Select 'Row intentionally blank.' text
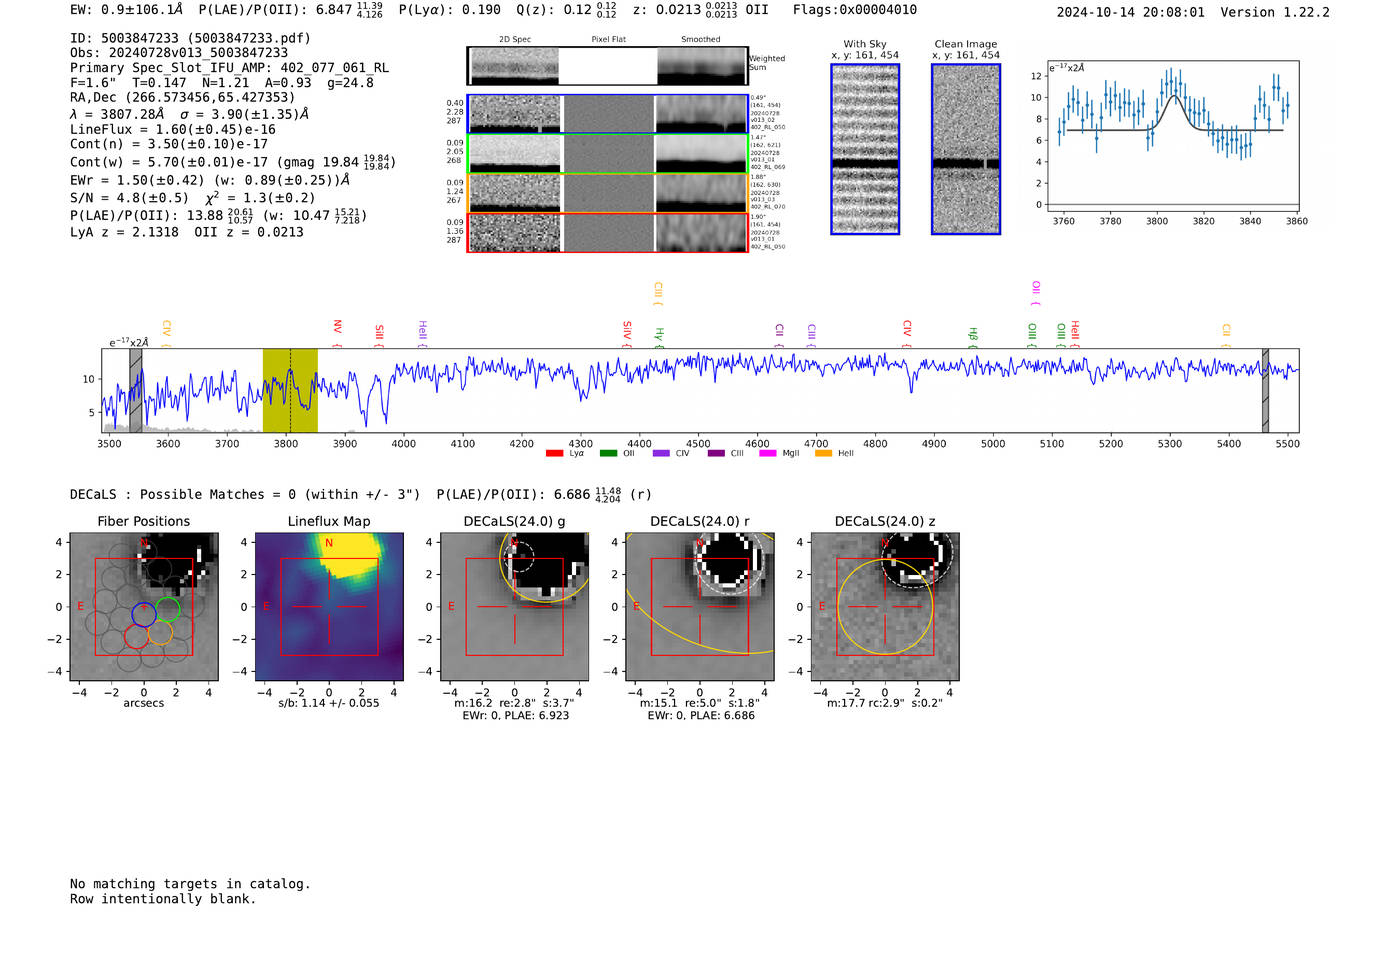The height and width of the screenshot is (953, 1400). pos(163,899)
